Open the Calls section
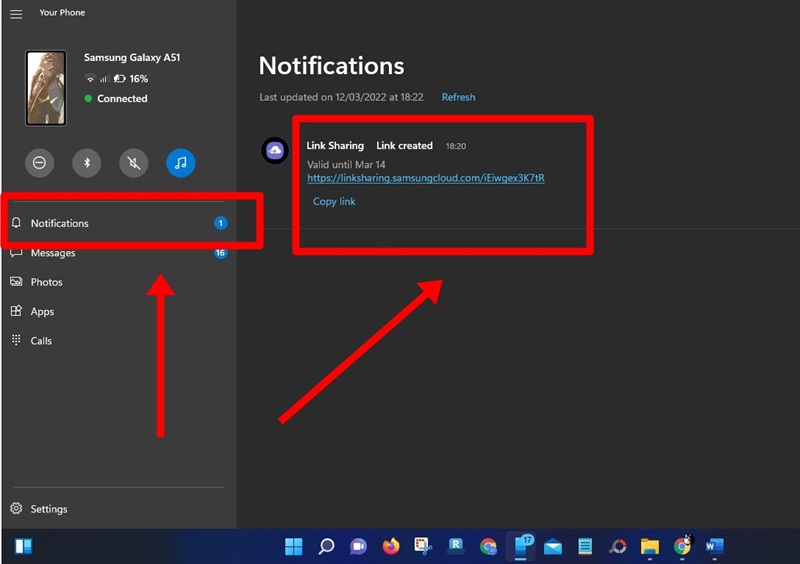Image resolution: width=800 pixels, height=564 pixels. [x=41, y=341]
